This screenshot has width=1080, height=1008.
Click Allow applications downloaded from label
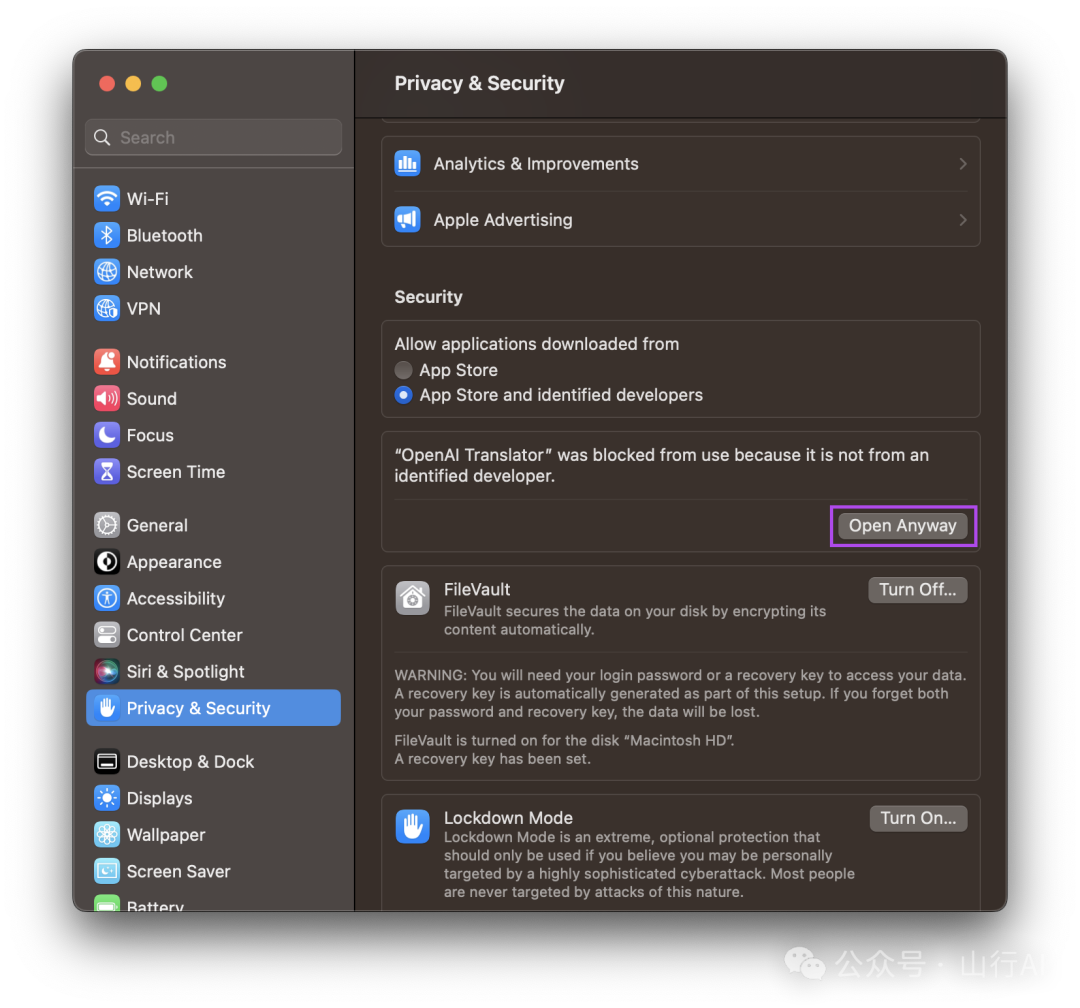(x=537, y=344)
